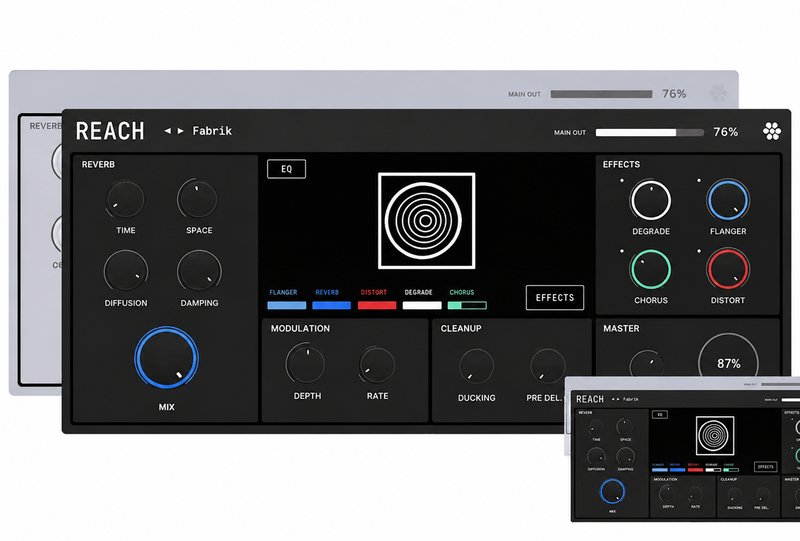Click the EFFECTS button below the display

[x=555, y=298]
